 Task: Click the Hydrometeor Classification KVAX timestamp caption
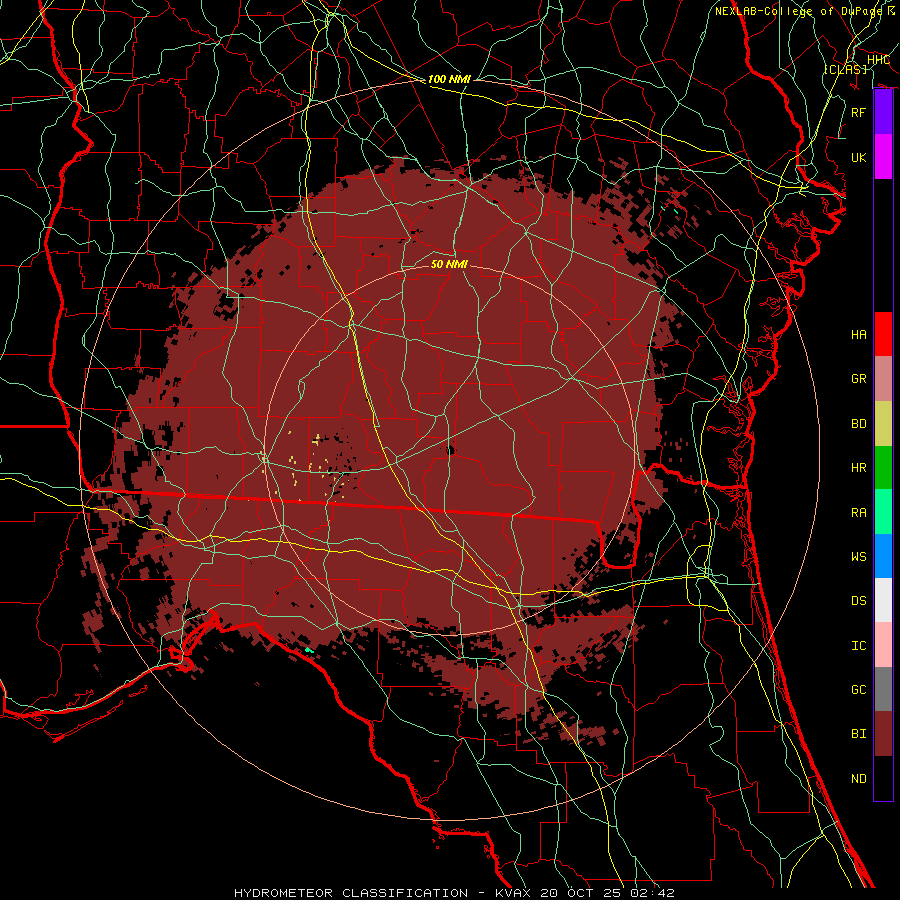tap(454, 893)
